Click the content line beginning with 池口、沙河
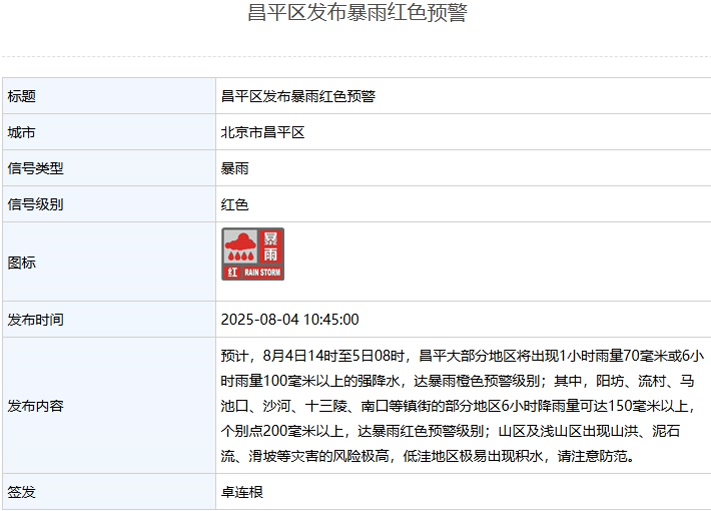The height and width of the screenshot is (511, 711). pos(457,407)
